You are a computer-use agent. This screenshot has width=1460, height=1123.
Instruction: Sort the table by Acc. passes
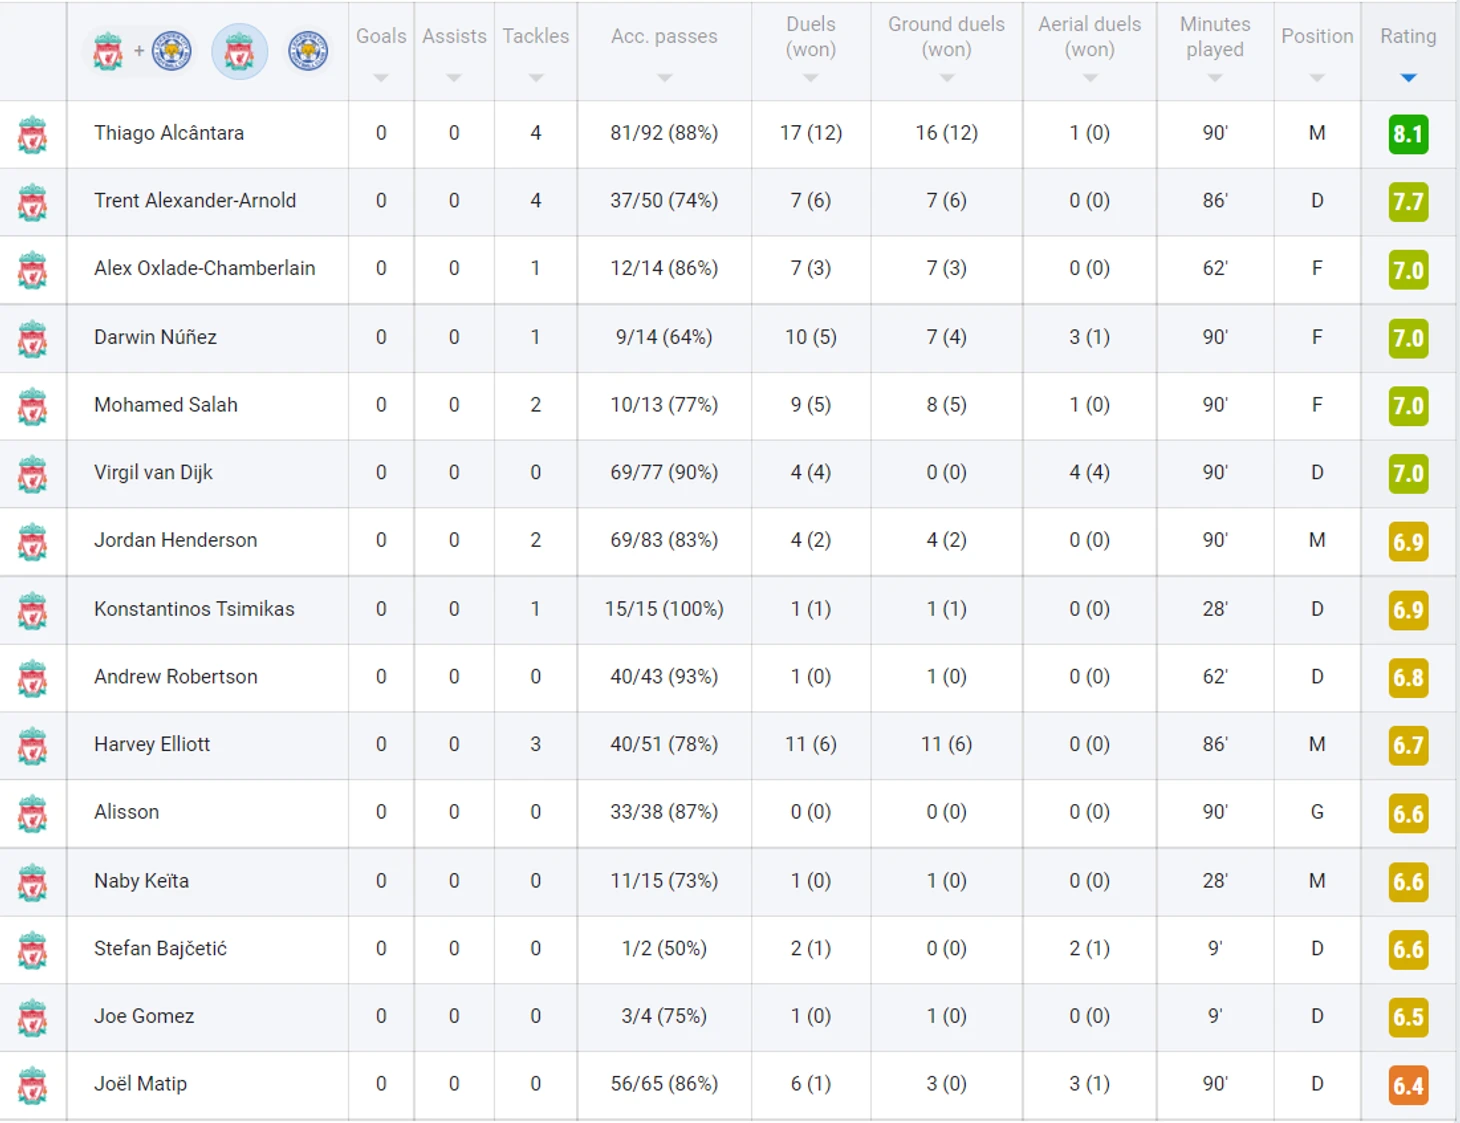tap(664, 50)
